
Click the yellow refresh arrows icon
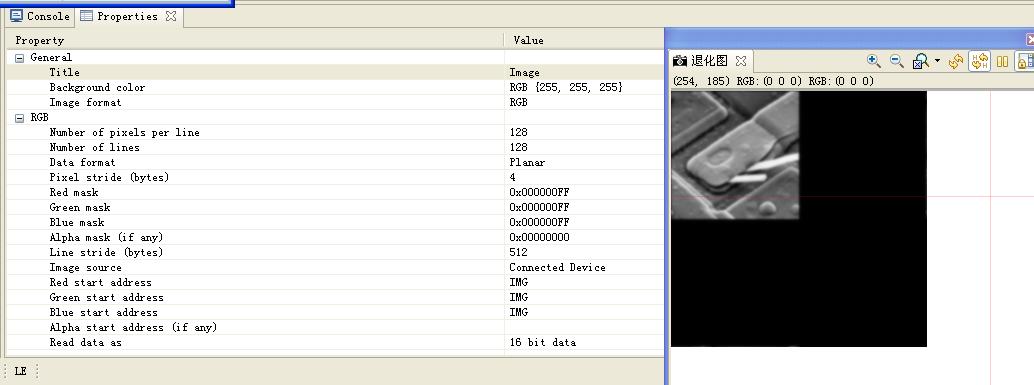tap(956, 62)
